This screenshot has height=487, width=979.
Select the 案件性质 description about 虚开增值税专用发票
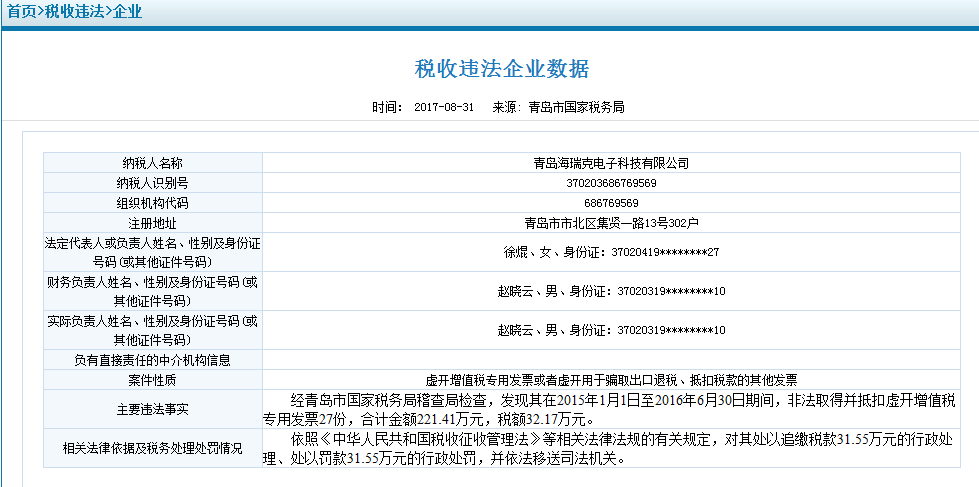tap(611, 380)
